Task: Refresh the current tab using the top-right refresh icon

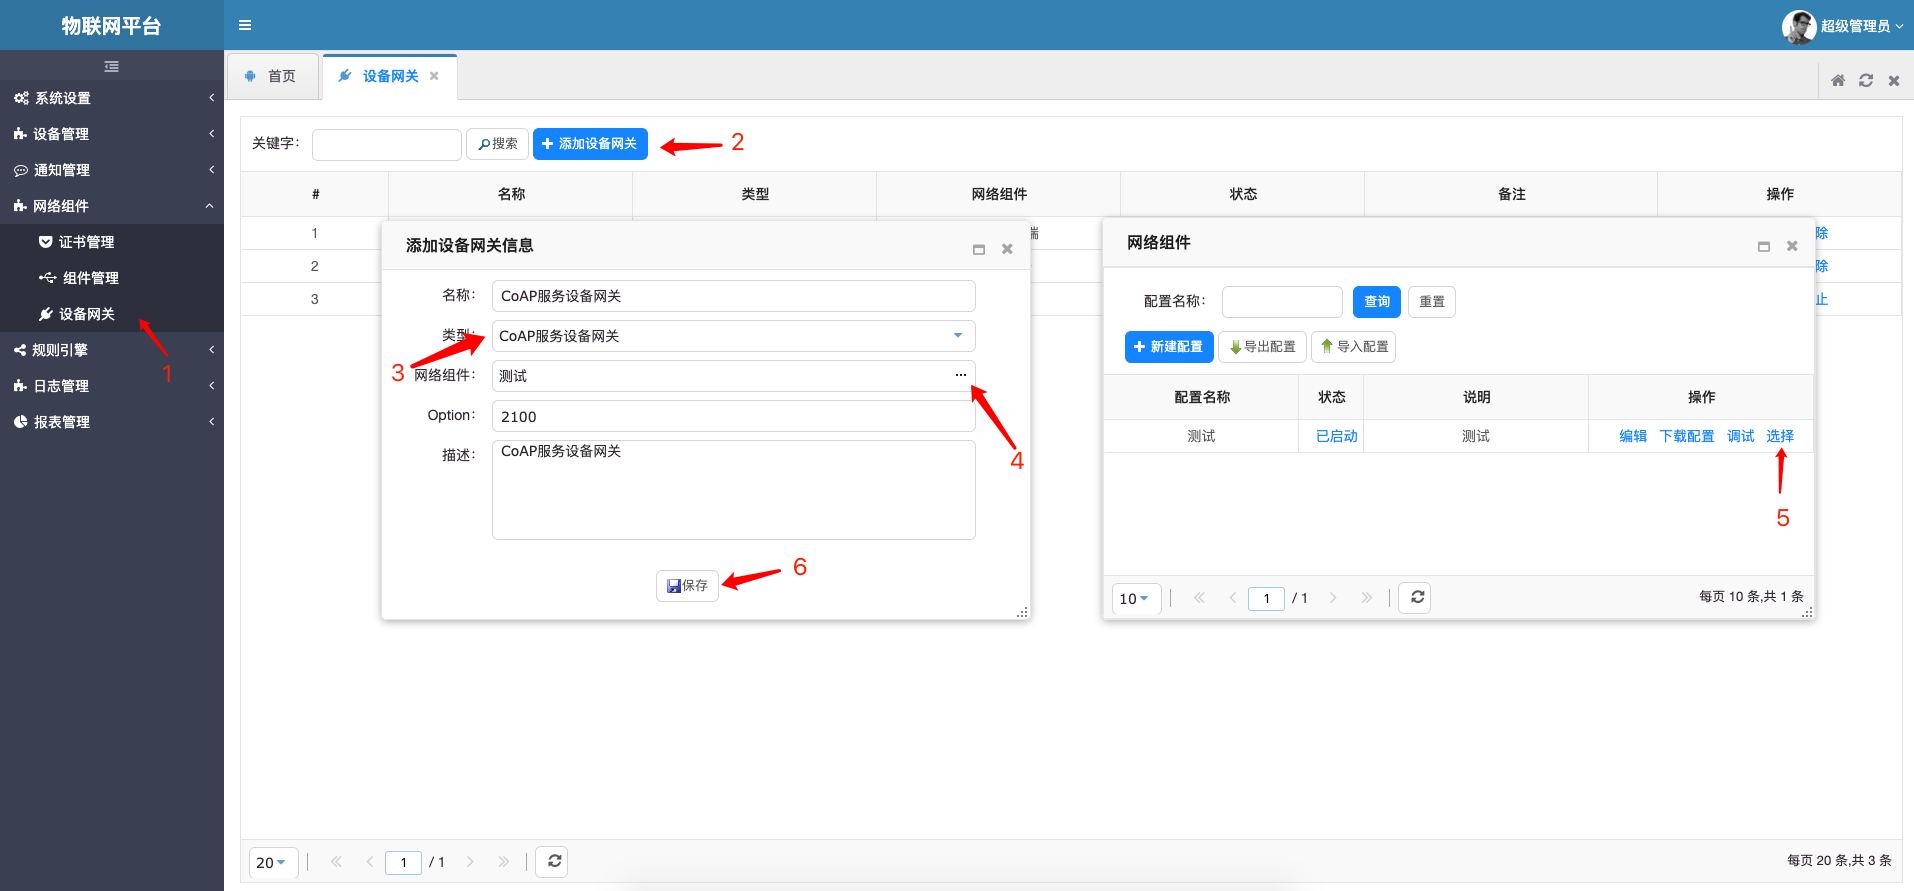Action: [1865, 80]
